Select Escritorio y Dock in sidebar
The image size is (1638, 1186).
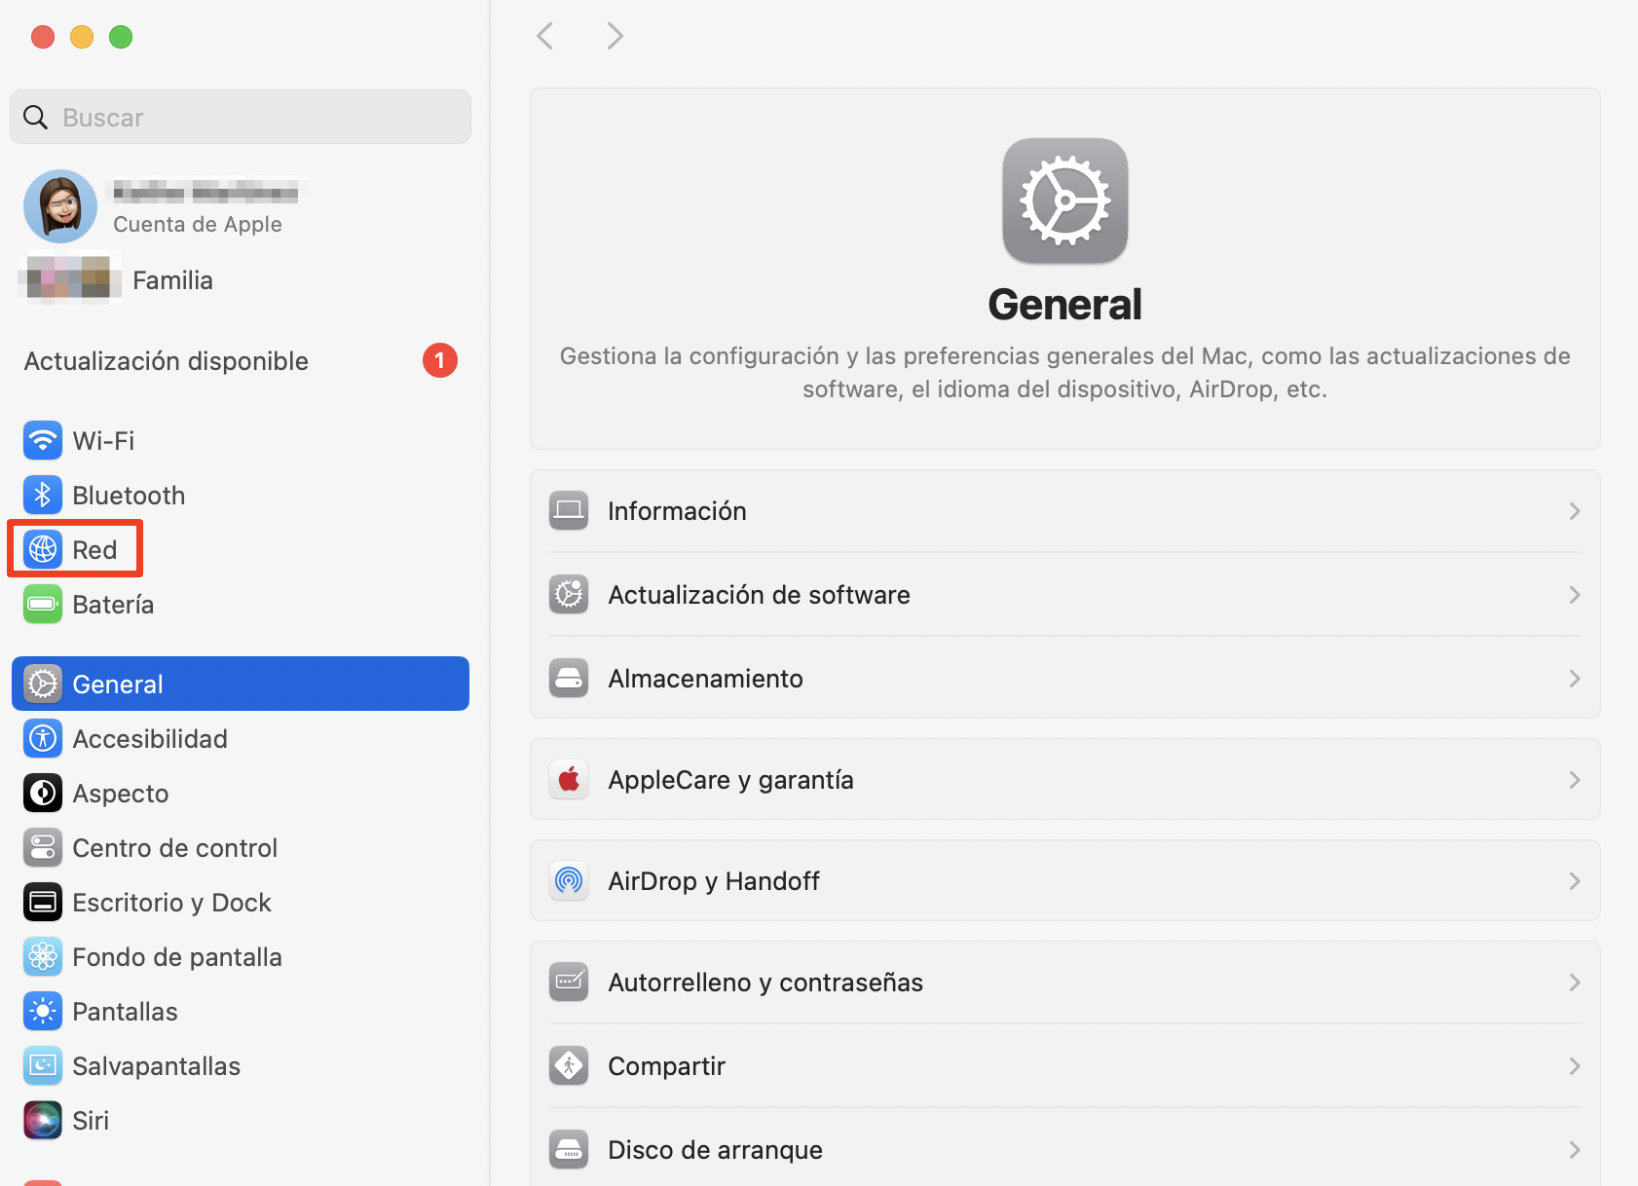pyautogui.click(x=171, y=901)
